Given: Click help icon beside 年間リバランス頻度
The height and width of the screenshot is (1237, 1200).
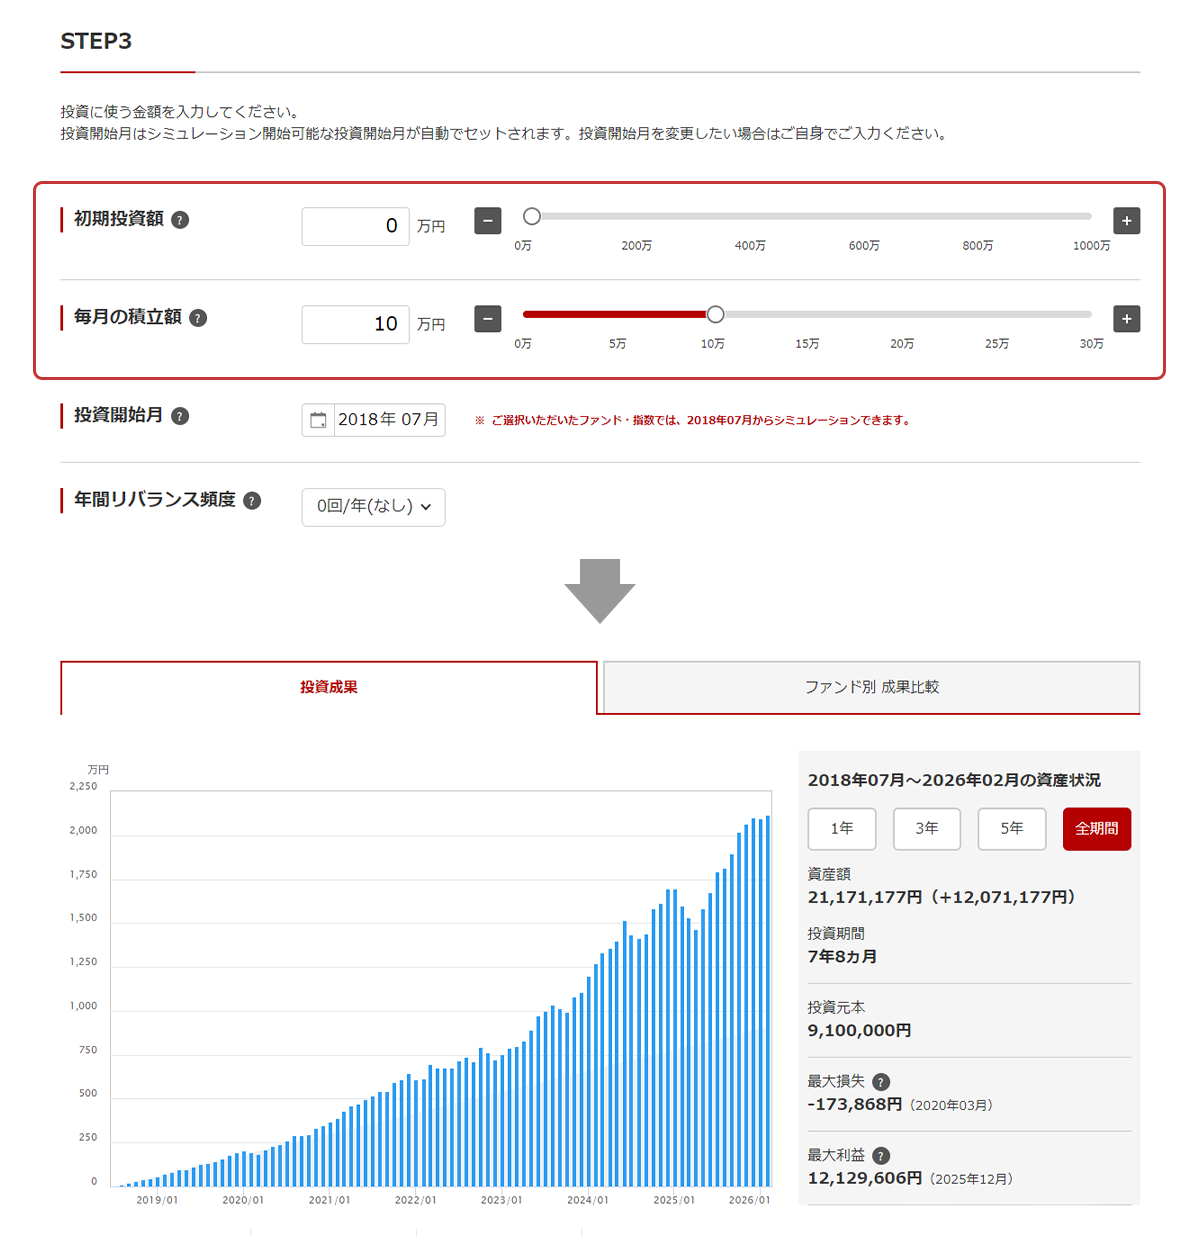Looking at the screenshot, I should [x=252, y=501].
